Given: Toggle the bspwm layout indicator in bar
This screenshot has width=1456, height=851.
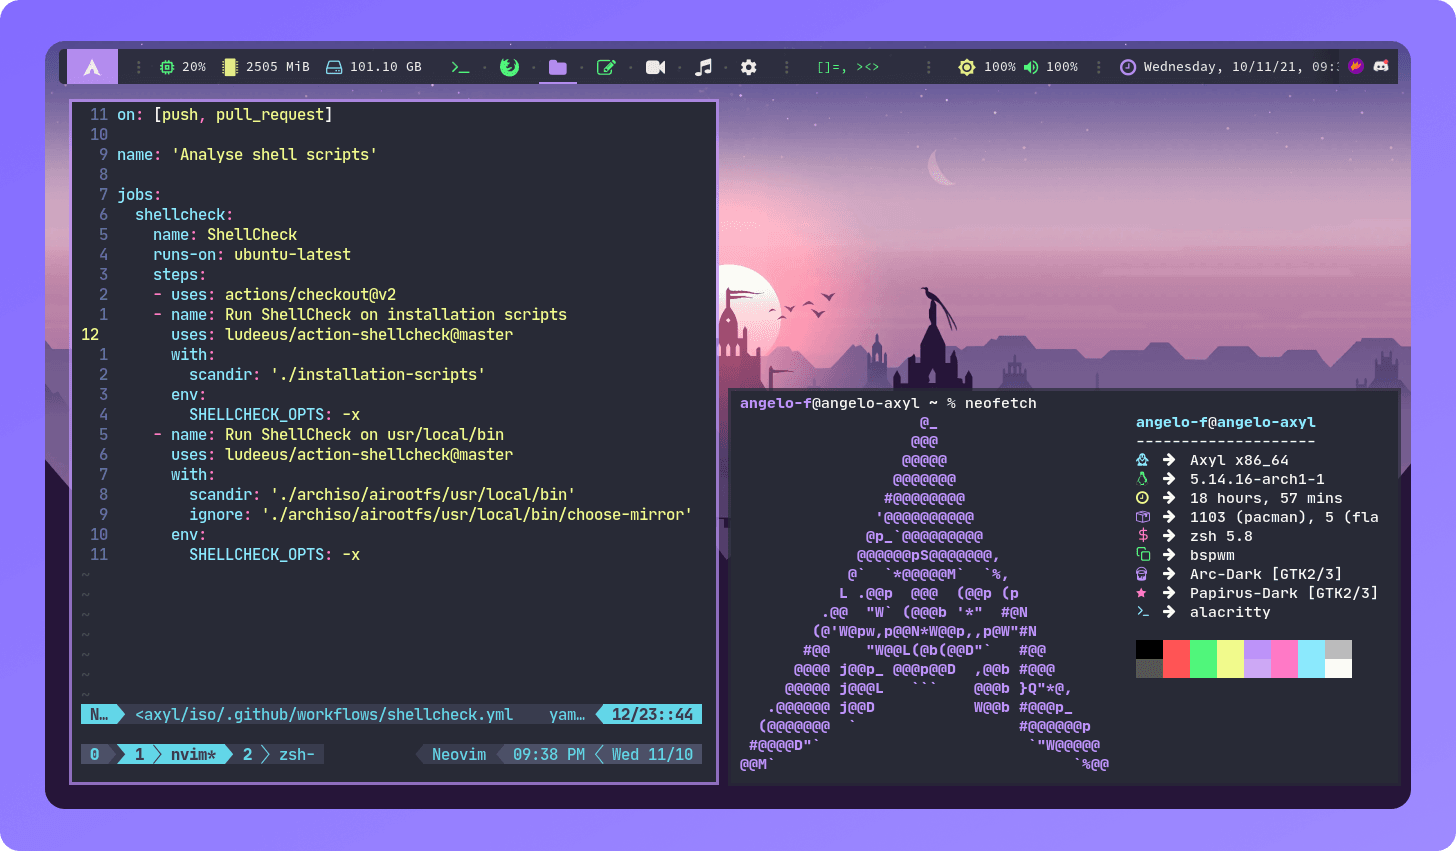Looking at the screenshot, I should [847, 67].
